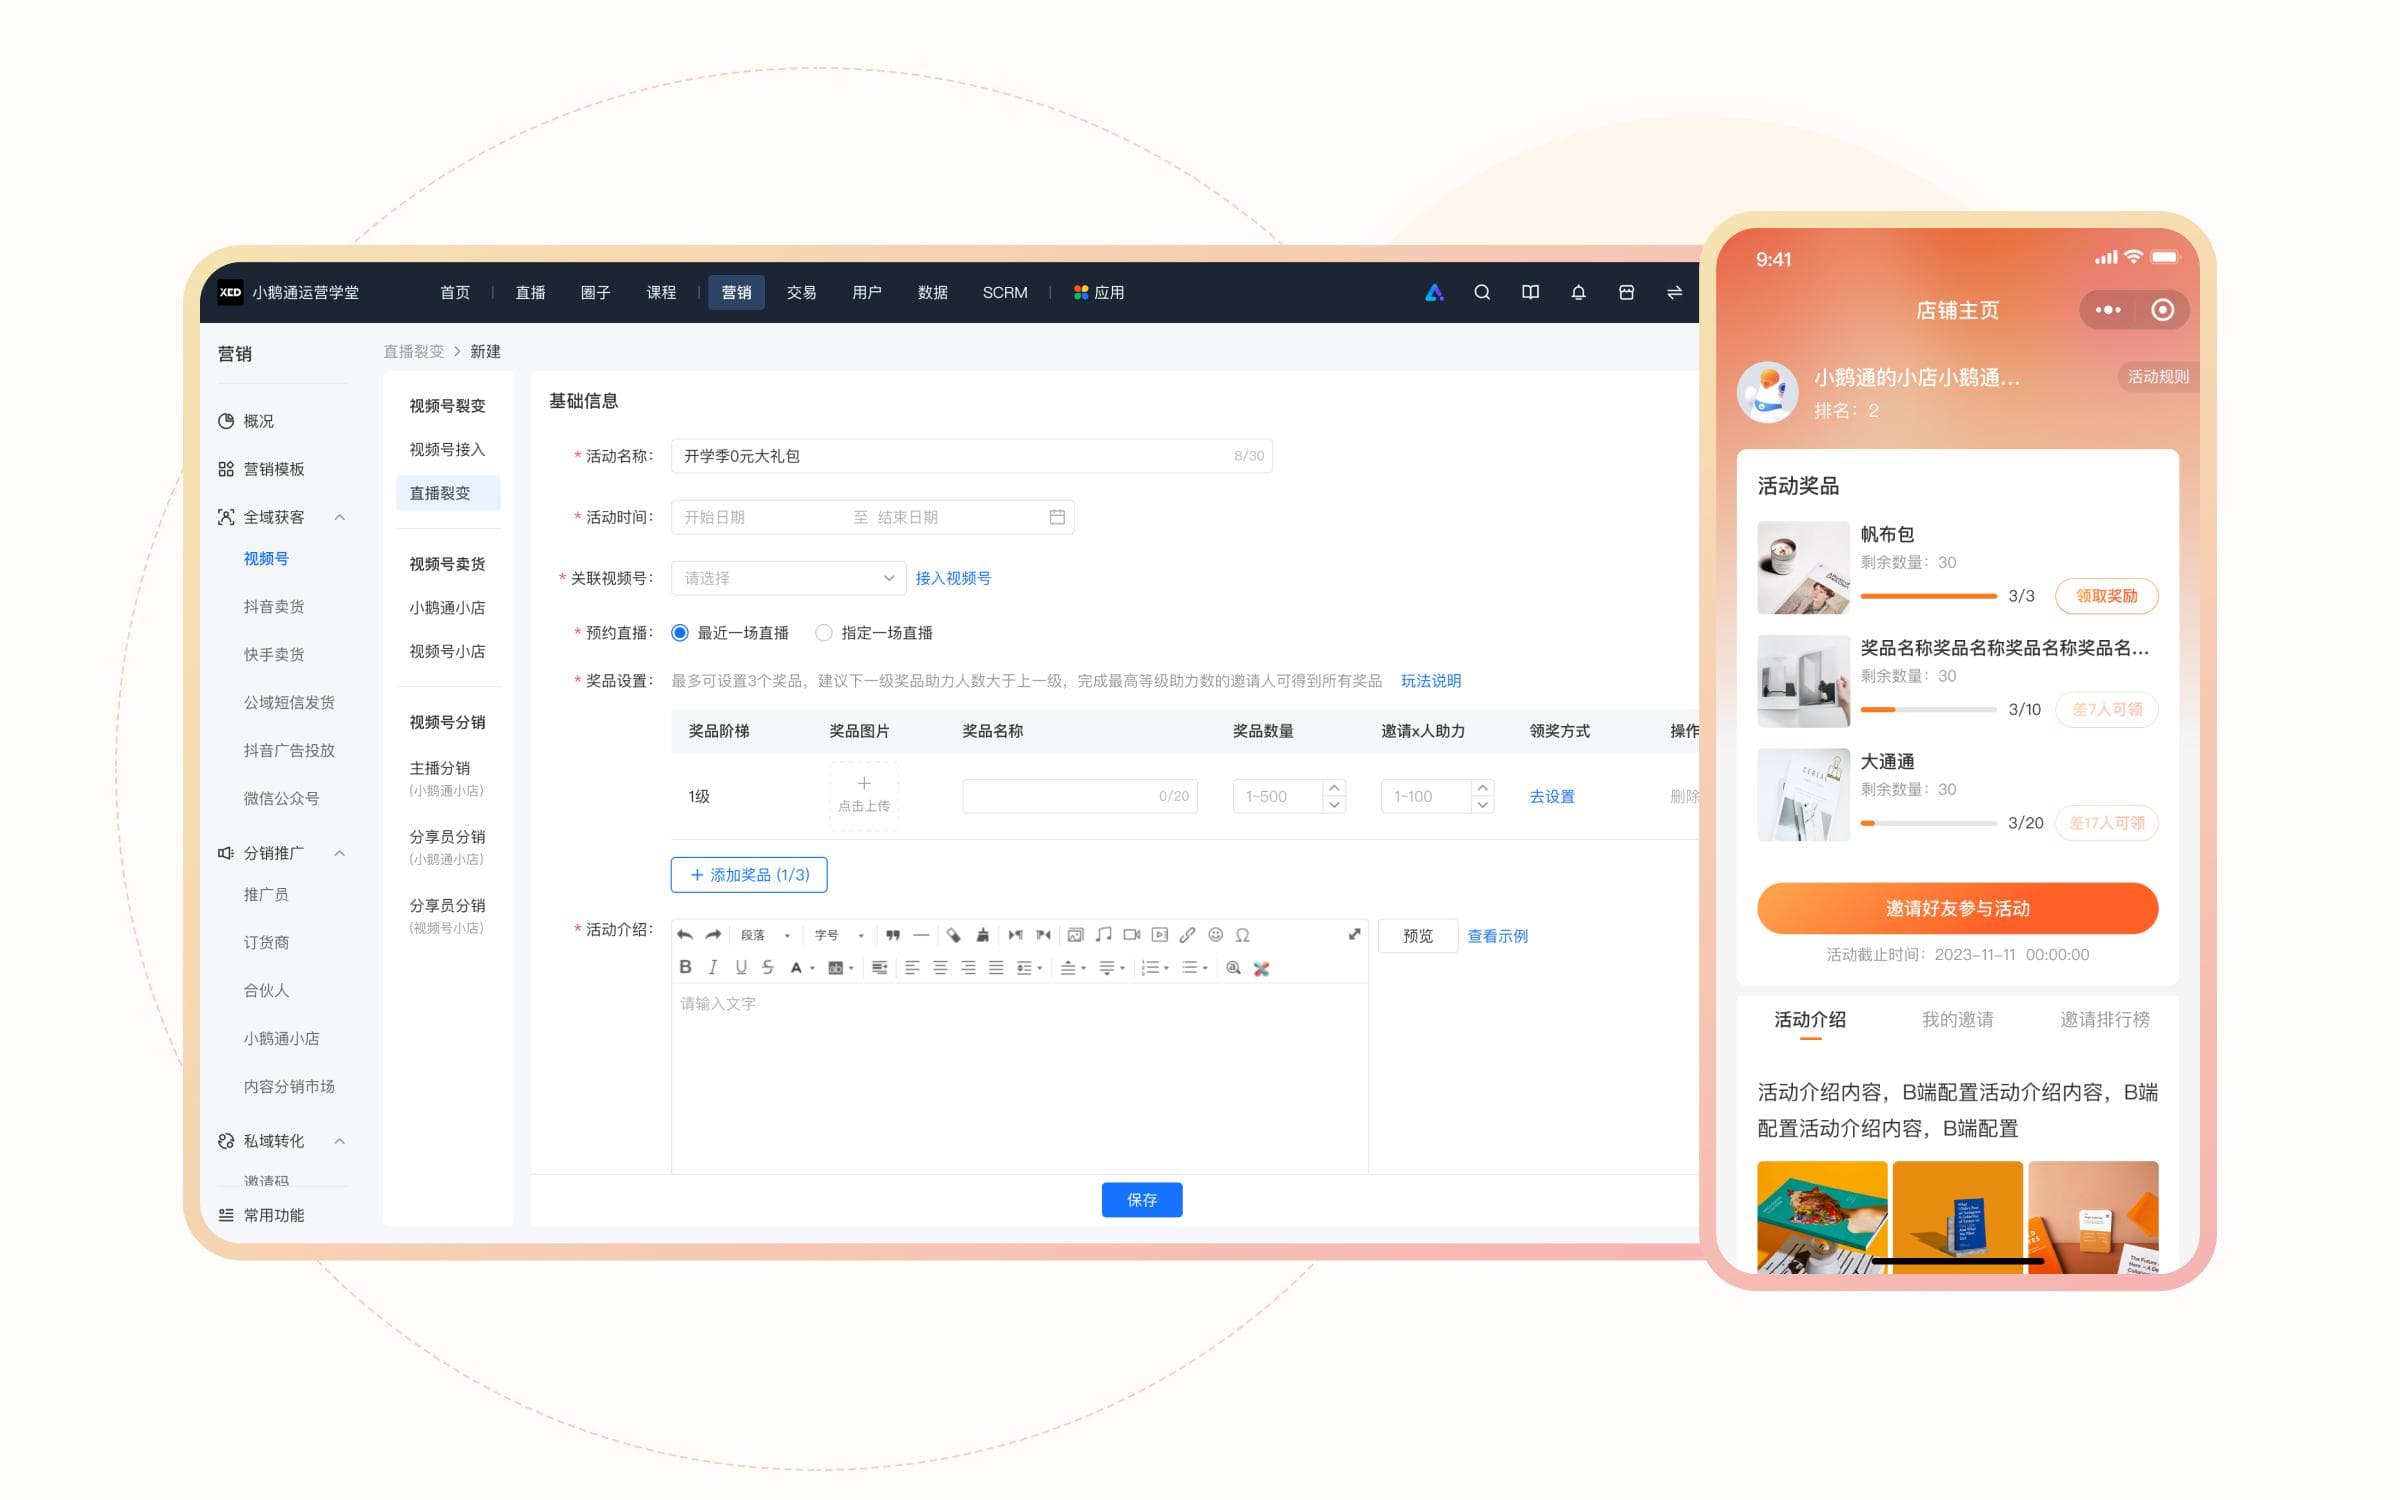
Task: Select 直播裂变 in submenu
Action: [x=447, y=493]
